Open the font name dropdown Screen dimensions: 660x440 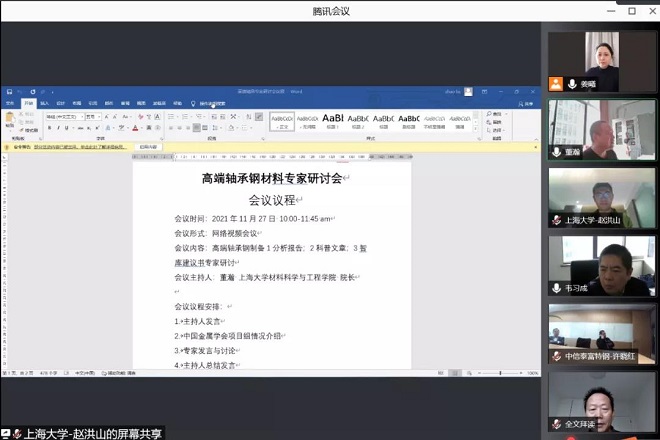coord(81,116)
